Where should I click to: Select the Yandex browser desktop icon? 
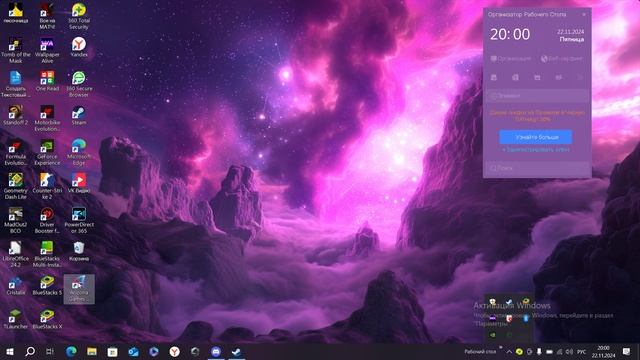(x=79, y=47)
